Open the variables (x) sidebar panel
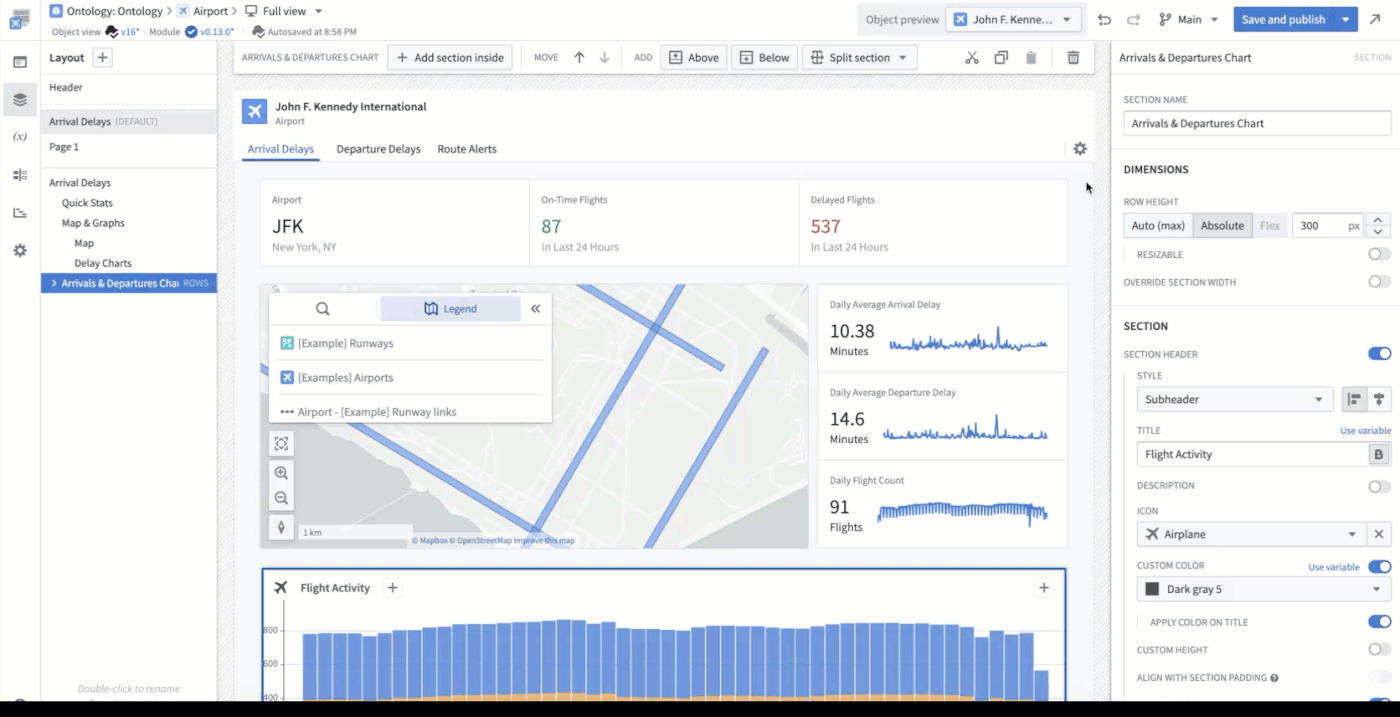The width and height of the screenshot is (1400, 717). (20, 137)
